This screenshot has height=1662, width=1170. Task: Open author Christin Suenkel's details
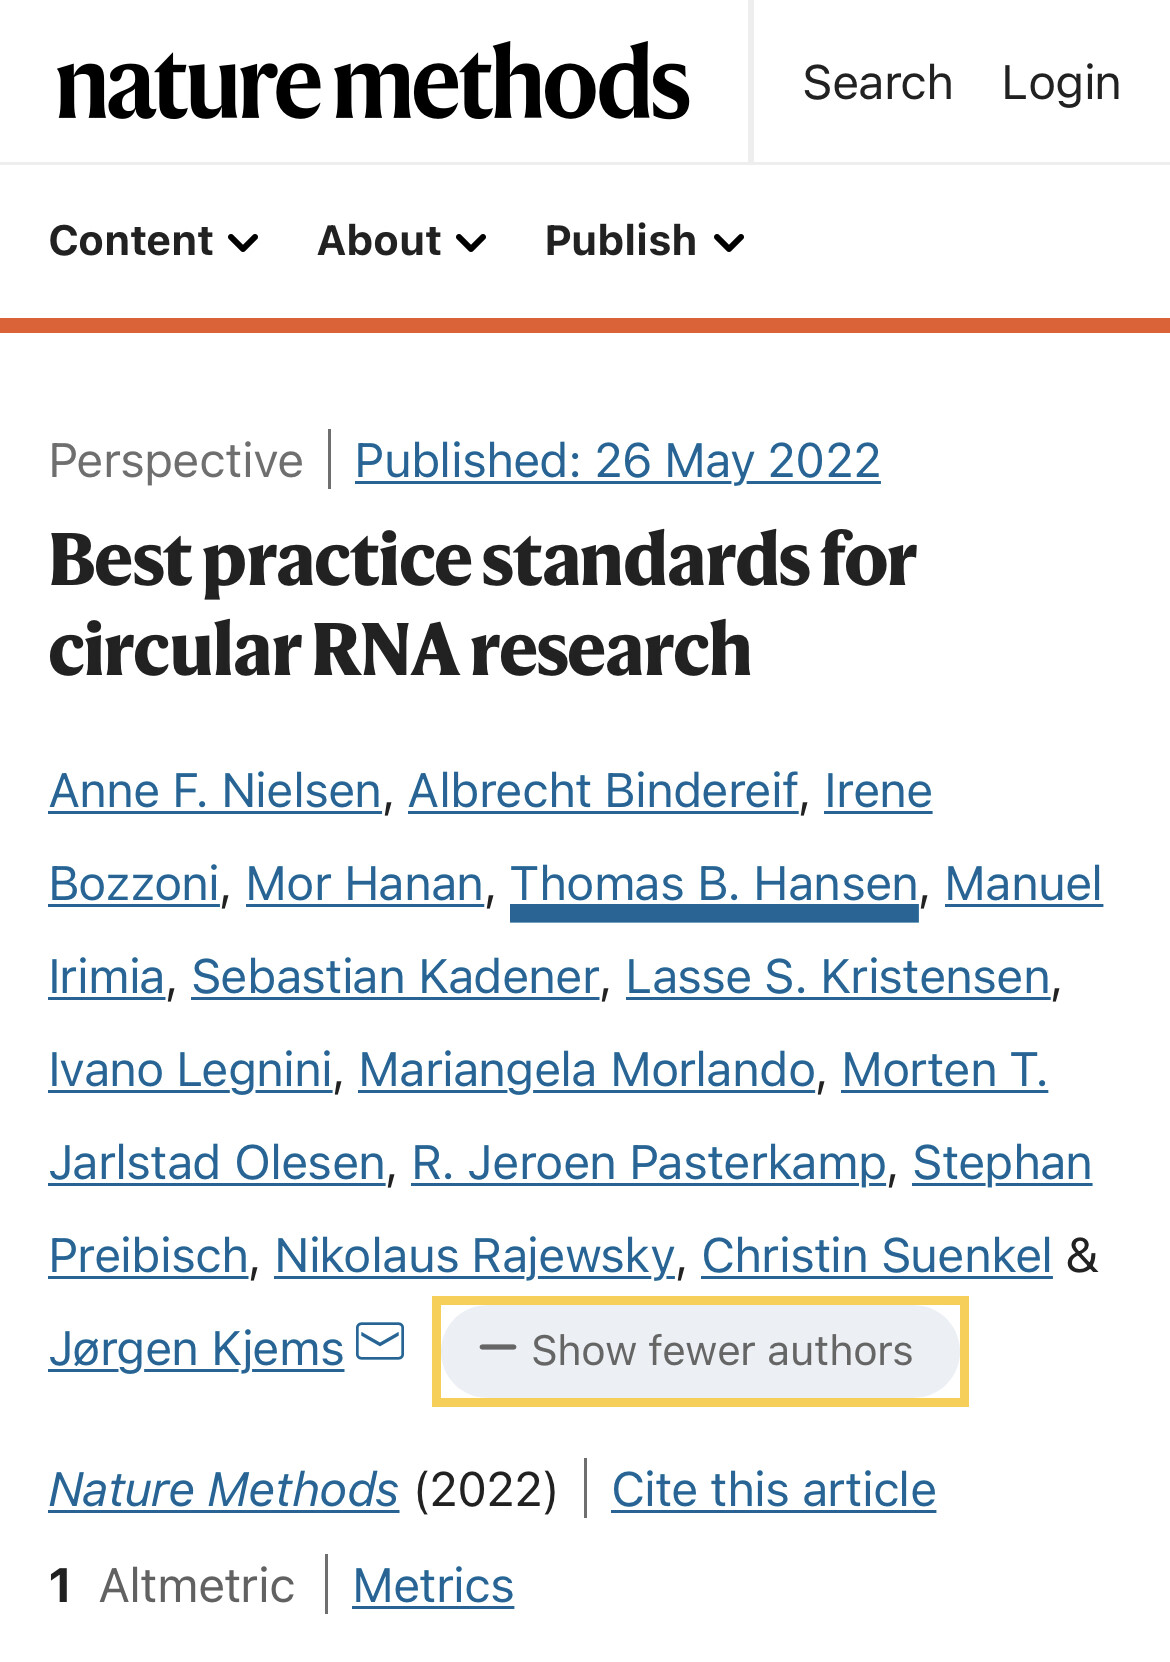(876, 1256)
